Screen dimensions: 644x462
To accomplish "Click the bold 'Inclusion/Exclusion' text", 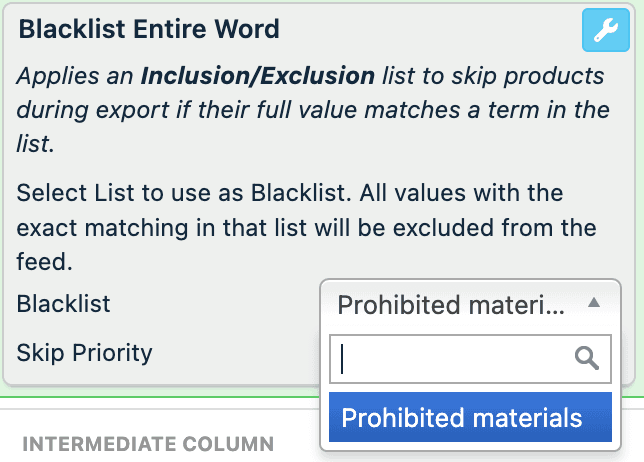I will click(x=258, y=77).
